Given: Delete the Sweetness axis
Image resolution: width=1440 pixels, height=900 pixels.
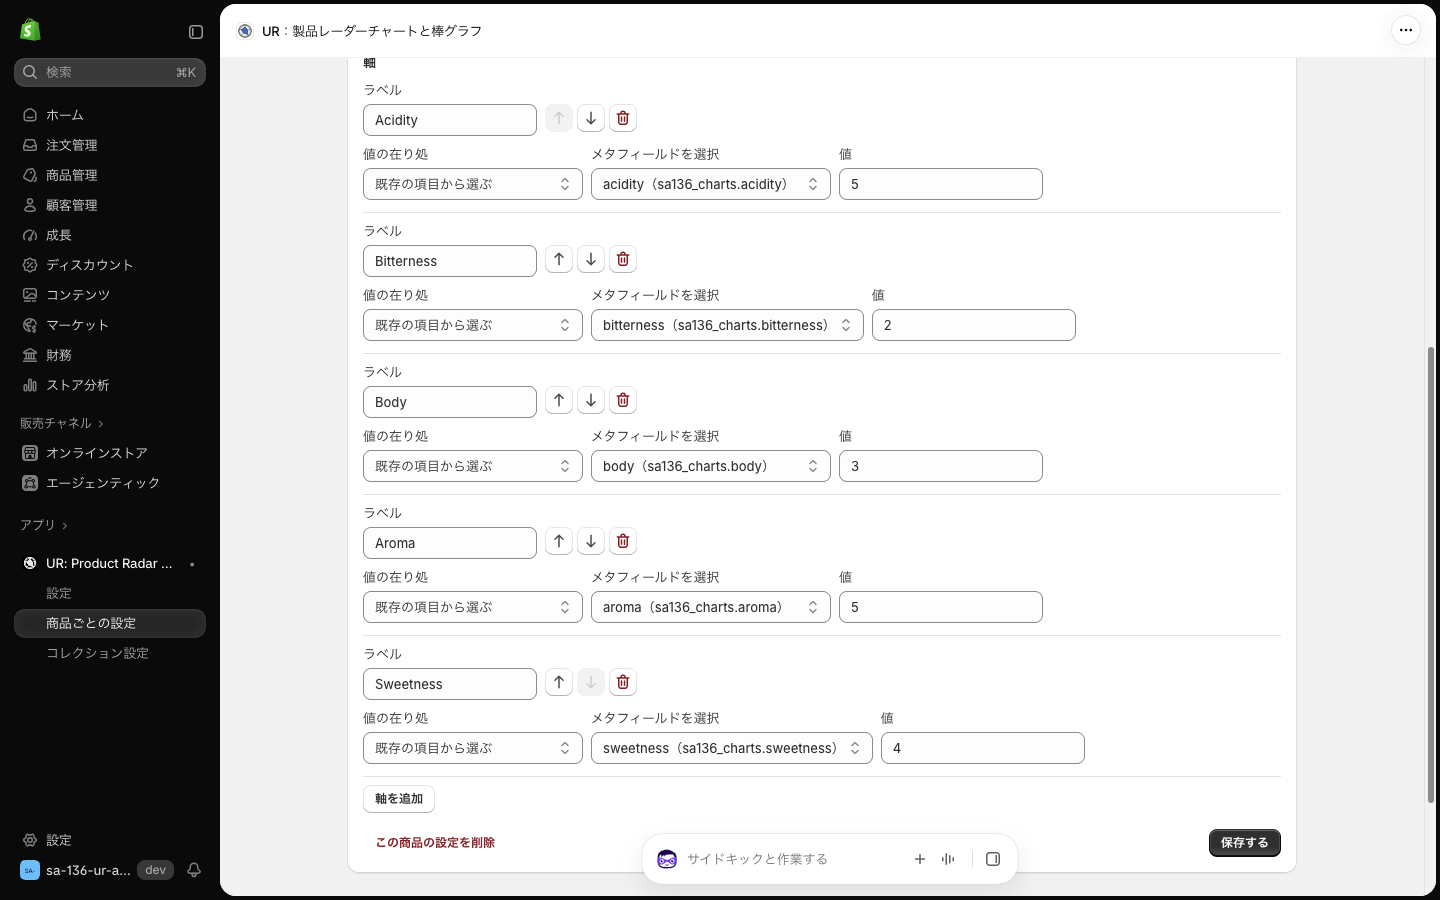Looking at the screenshot, I should coord(623,682).
